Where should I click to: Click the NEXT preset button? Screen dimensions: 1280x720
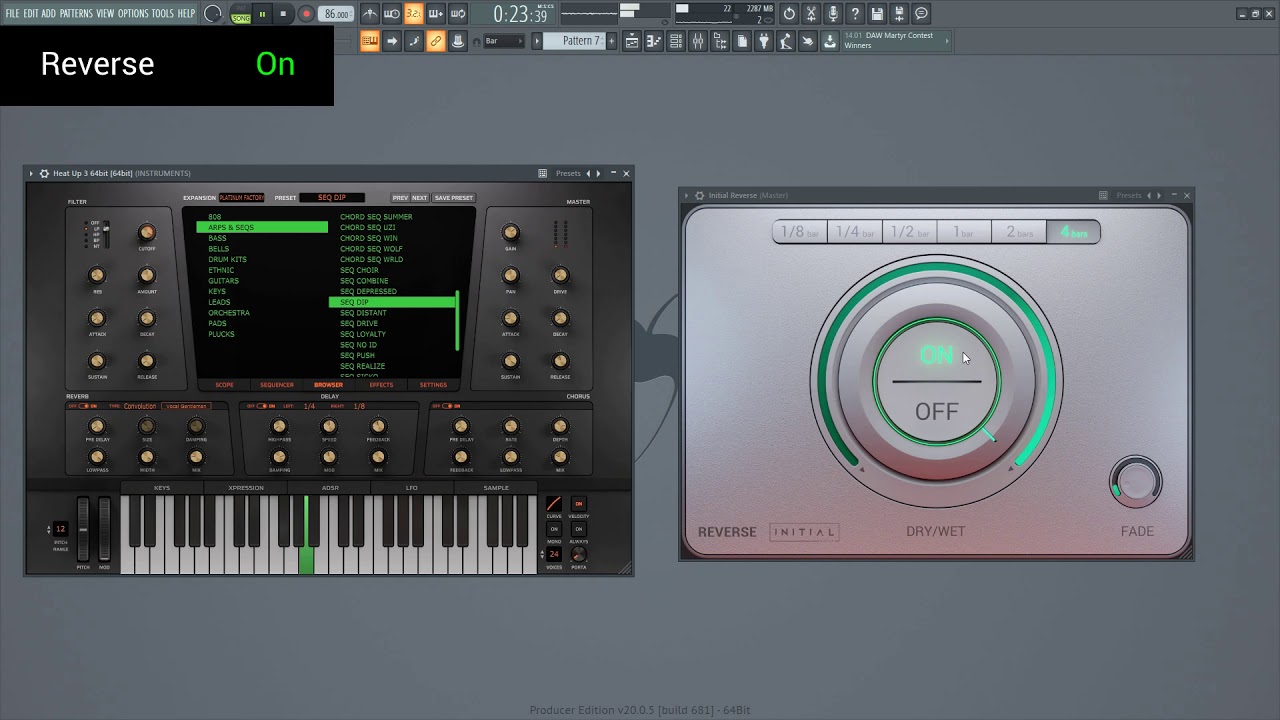click(420, 197)
